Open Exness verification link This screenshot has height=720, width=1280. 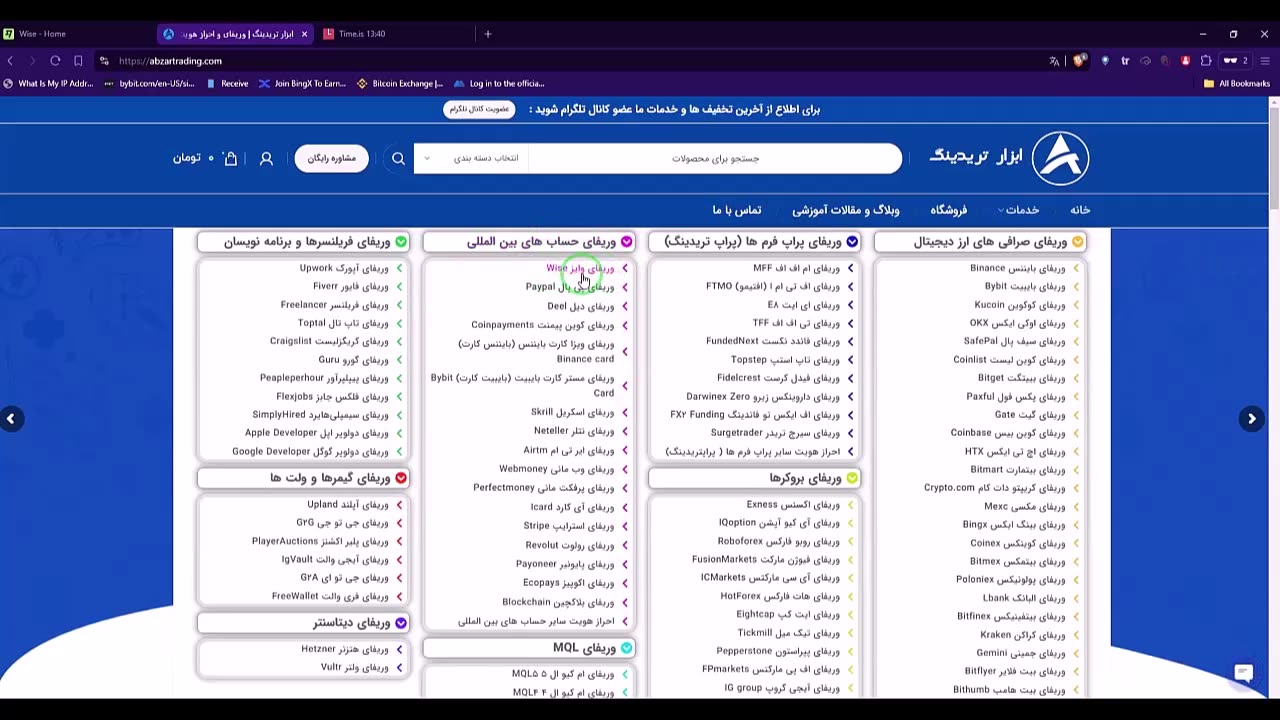point(793,505)
